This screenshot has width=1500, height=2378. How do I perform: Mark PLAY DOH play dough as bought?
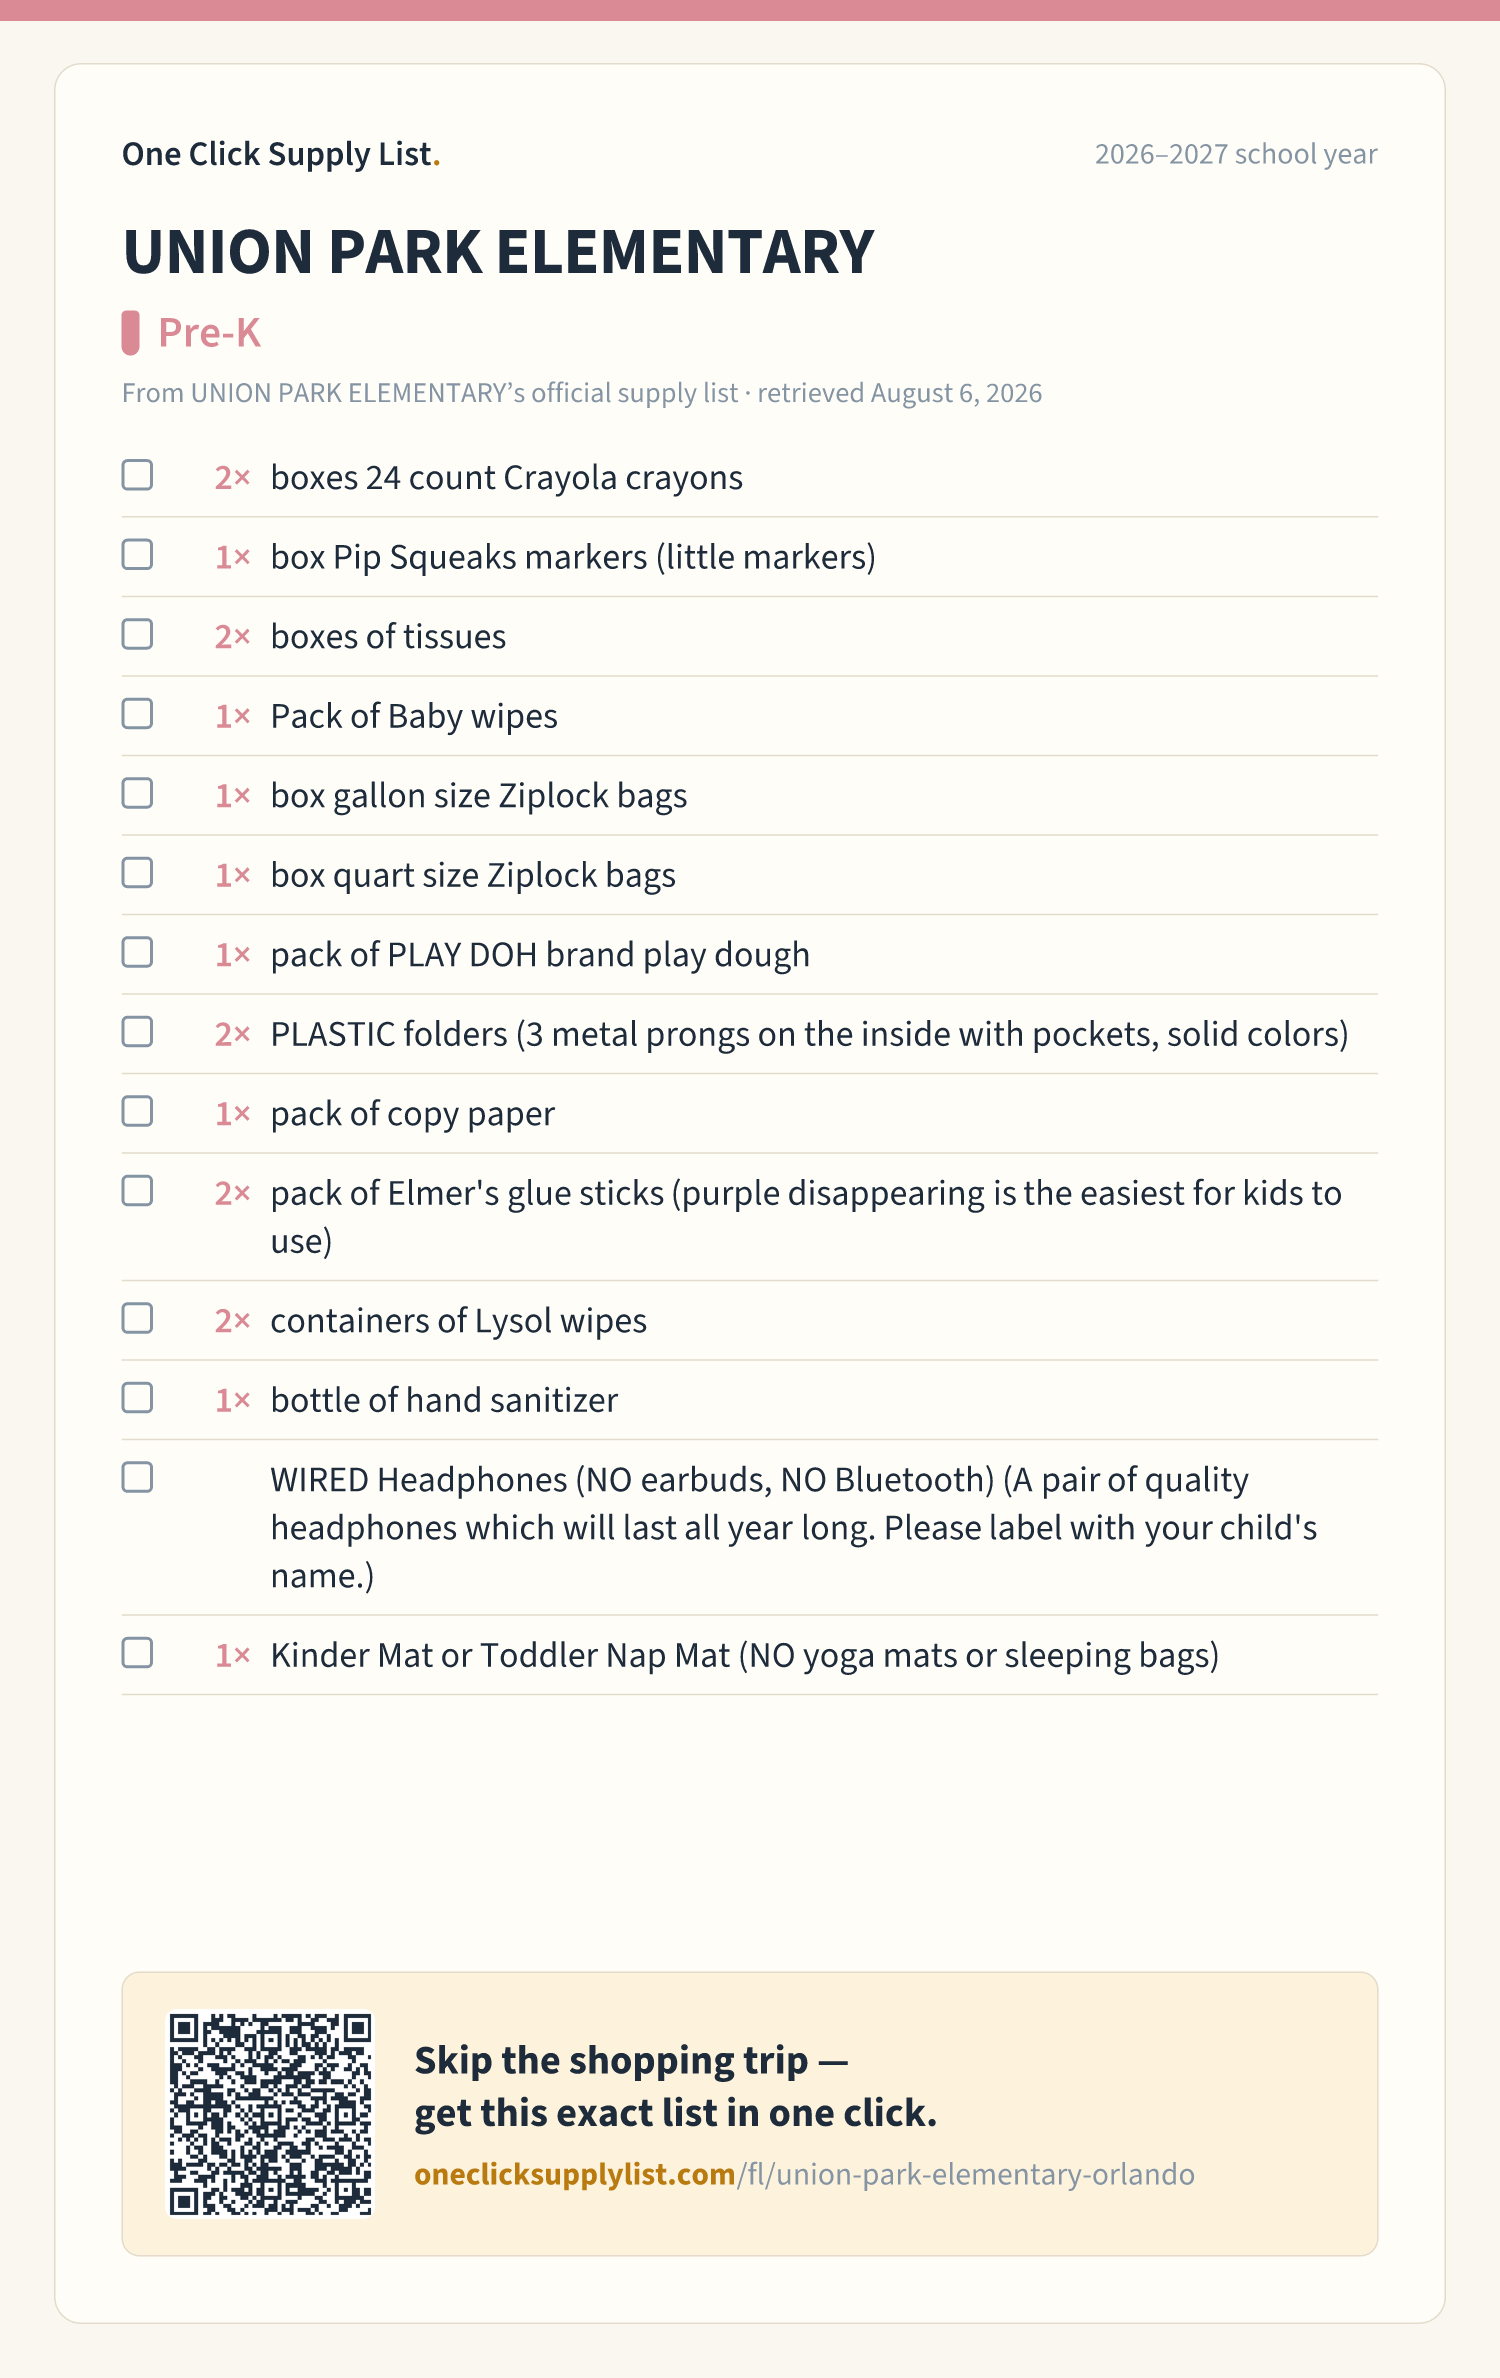137,952
